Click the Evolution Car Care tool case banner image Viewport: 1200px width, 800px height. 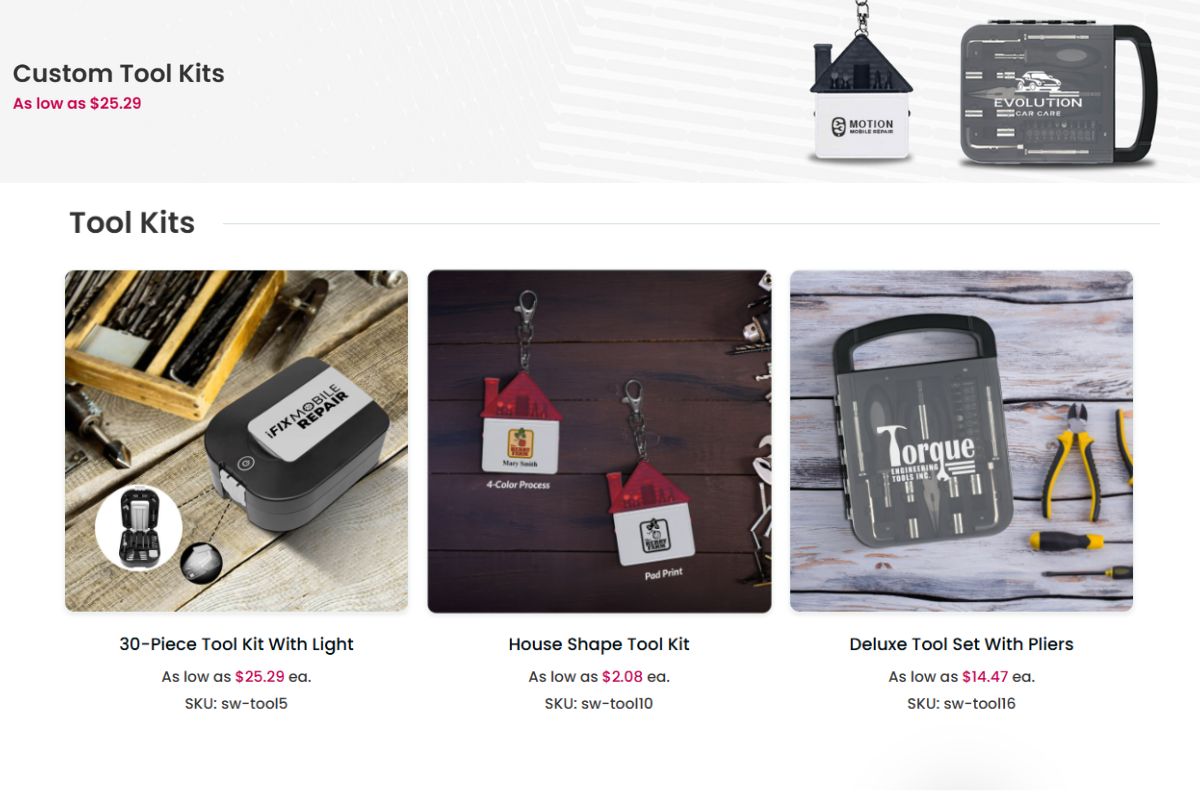(x=1058, y=93)
